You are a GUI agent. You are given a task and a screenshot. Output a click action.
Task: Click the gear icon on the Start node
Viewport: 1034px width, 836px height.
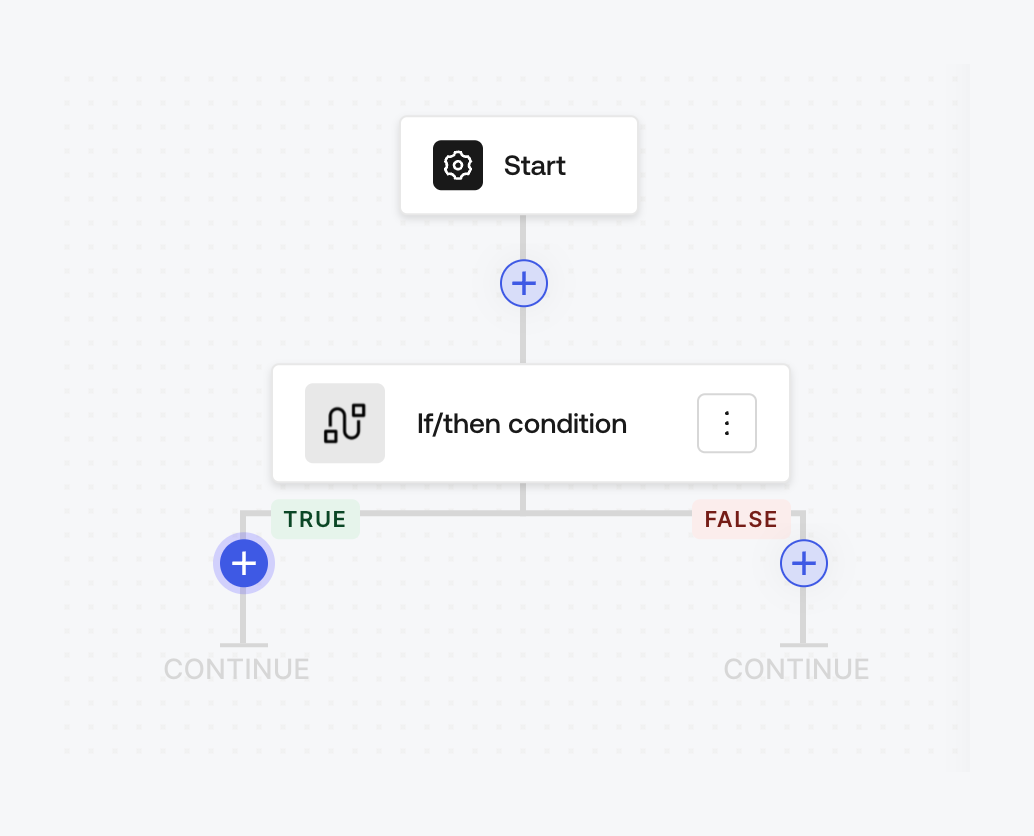pyautogui.click(x=458, y=165)
